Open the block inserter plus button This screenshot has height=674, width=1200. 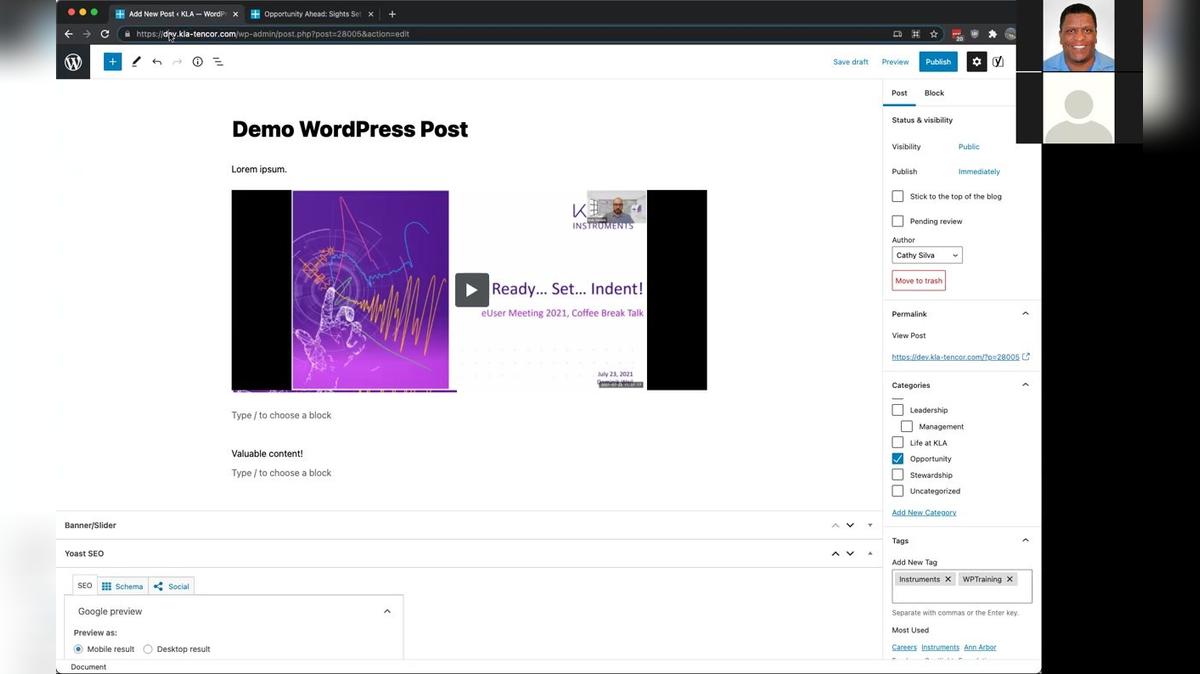tap(112, 62)
